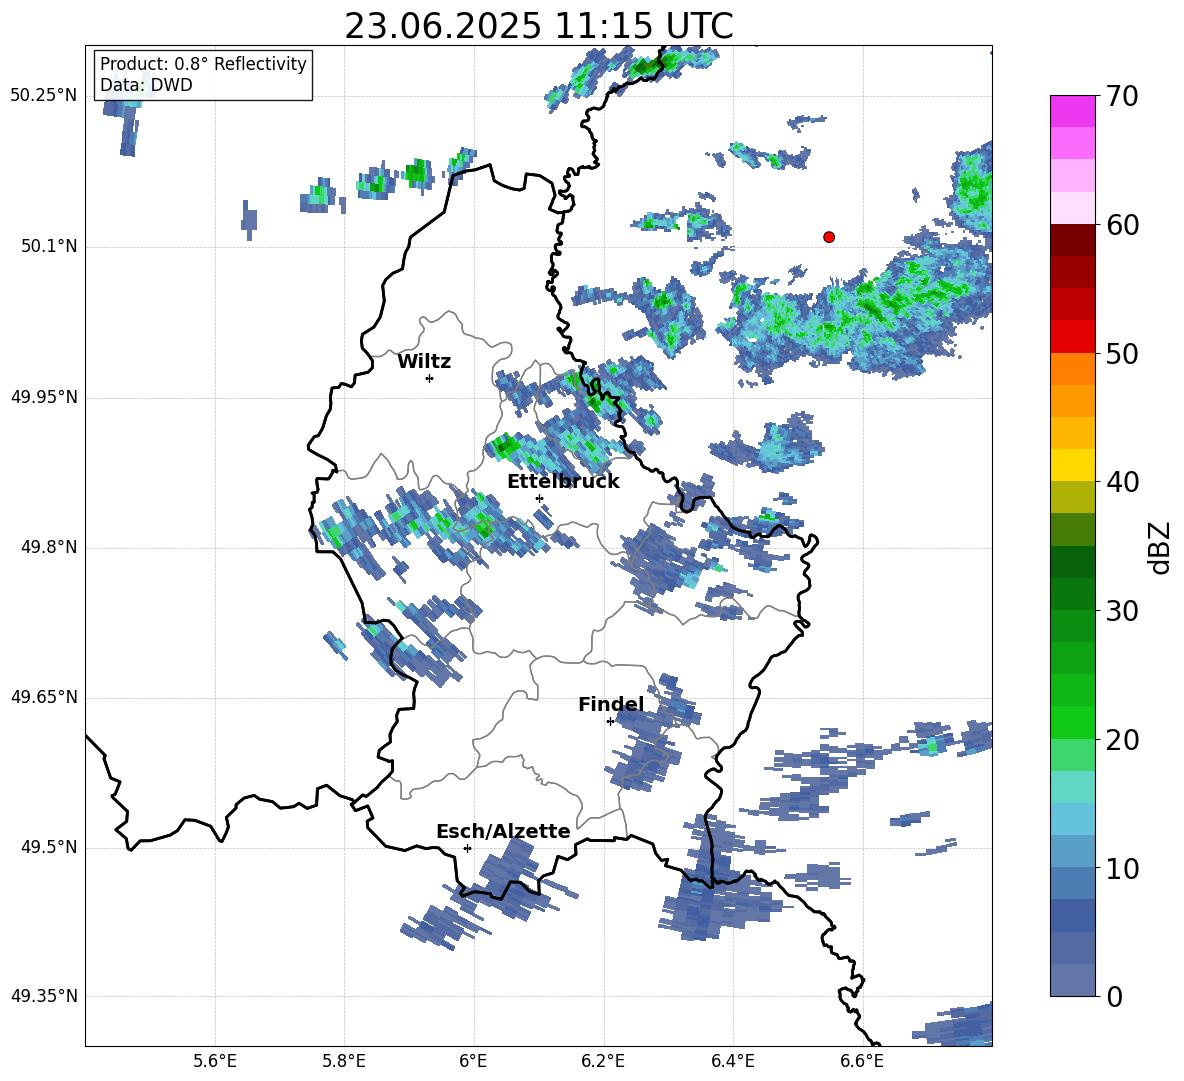Click the 49.65°N latitude label
This screenshot has width=1184, height=1081.
(44, 697)
